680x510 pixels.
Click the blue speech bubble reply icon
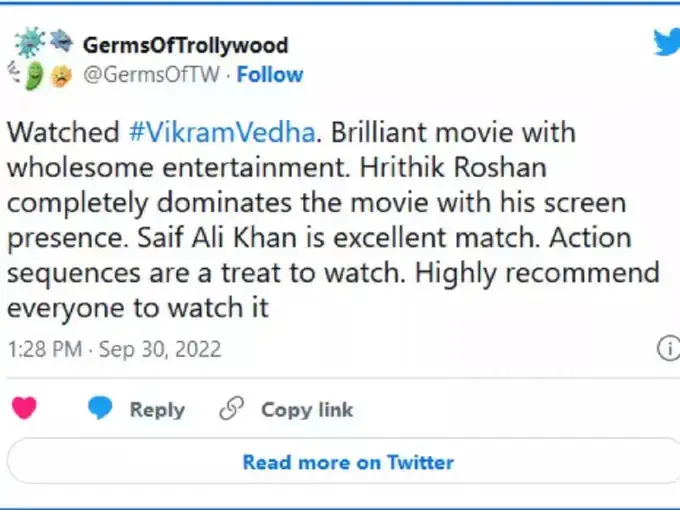(x=100, y=408)
